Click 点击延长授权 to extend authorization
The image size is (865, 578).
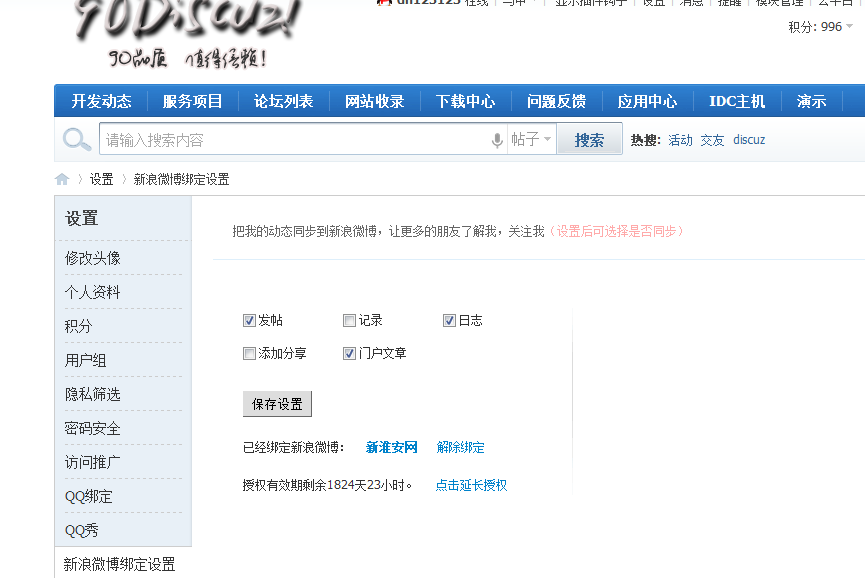tap(471, 485)
